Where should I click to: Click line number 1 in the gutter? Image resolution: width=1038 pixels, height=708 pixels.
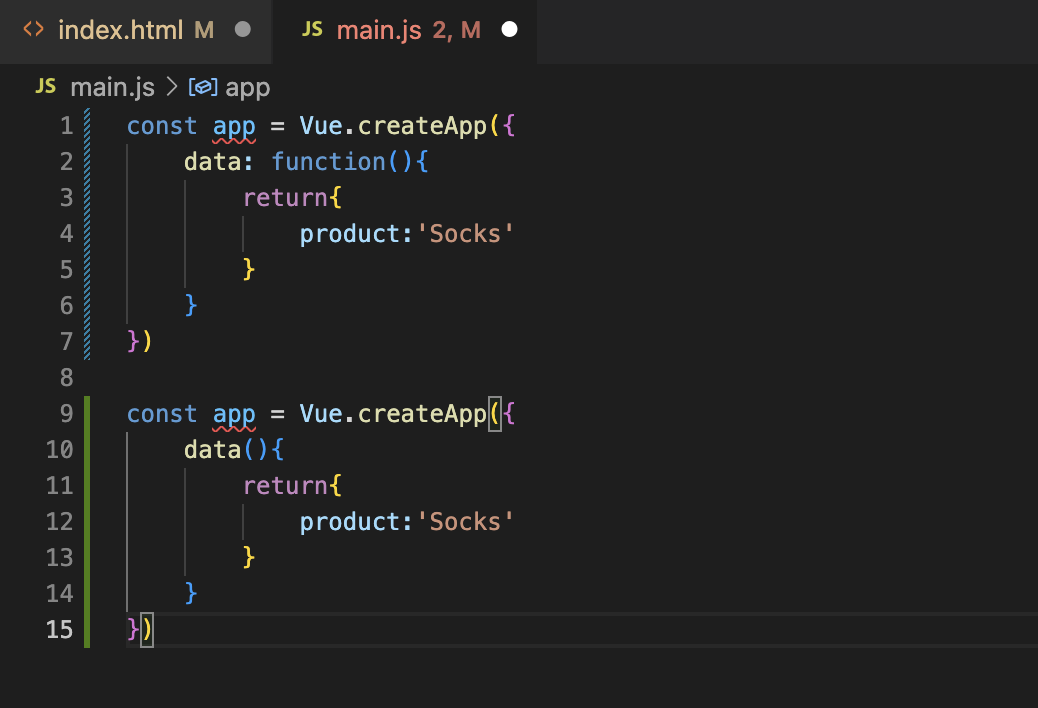(x=66, y=126)
